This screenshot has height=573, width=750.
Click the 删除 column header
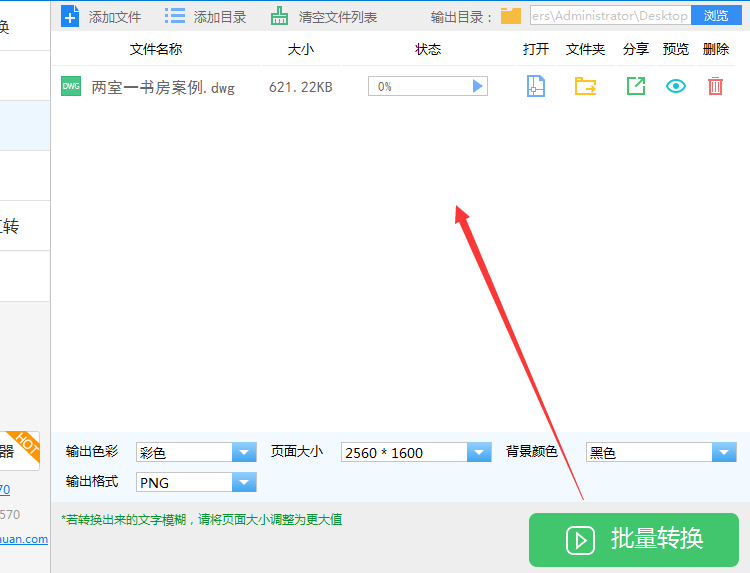coord(716,49)
